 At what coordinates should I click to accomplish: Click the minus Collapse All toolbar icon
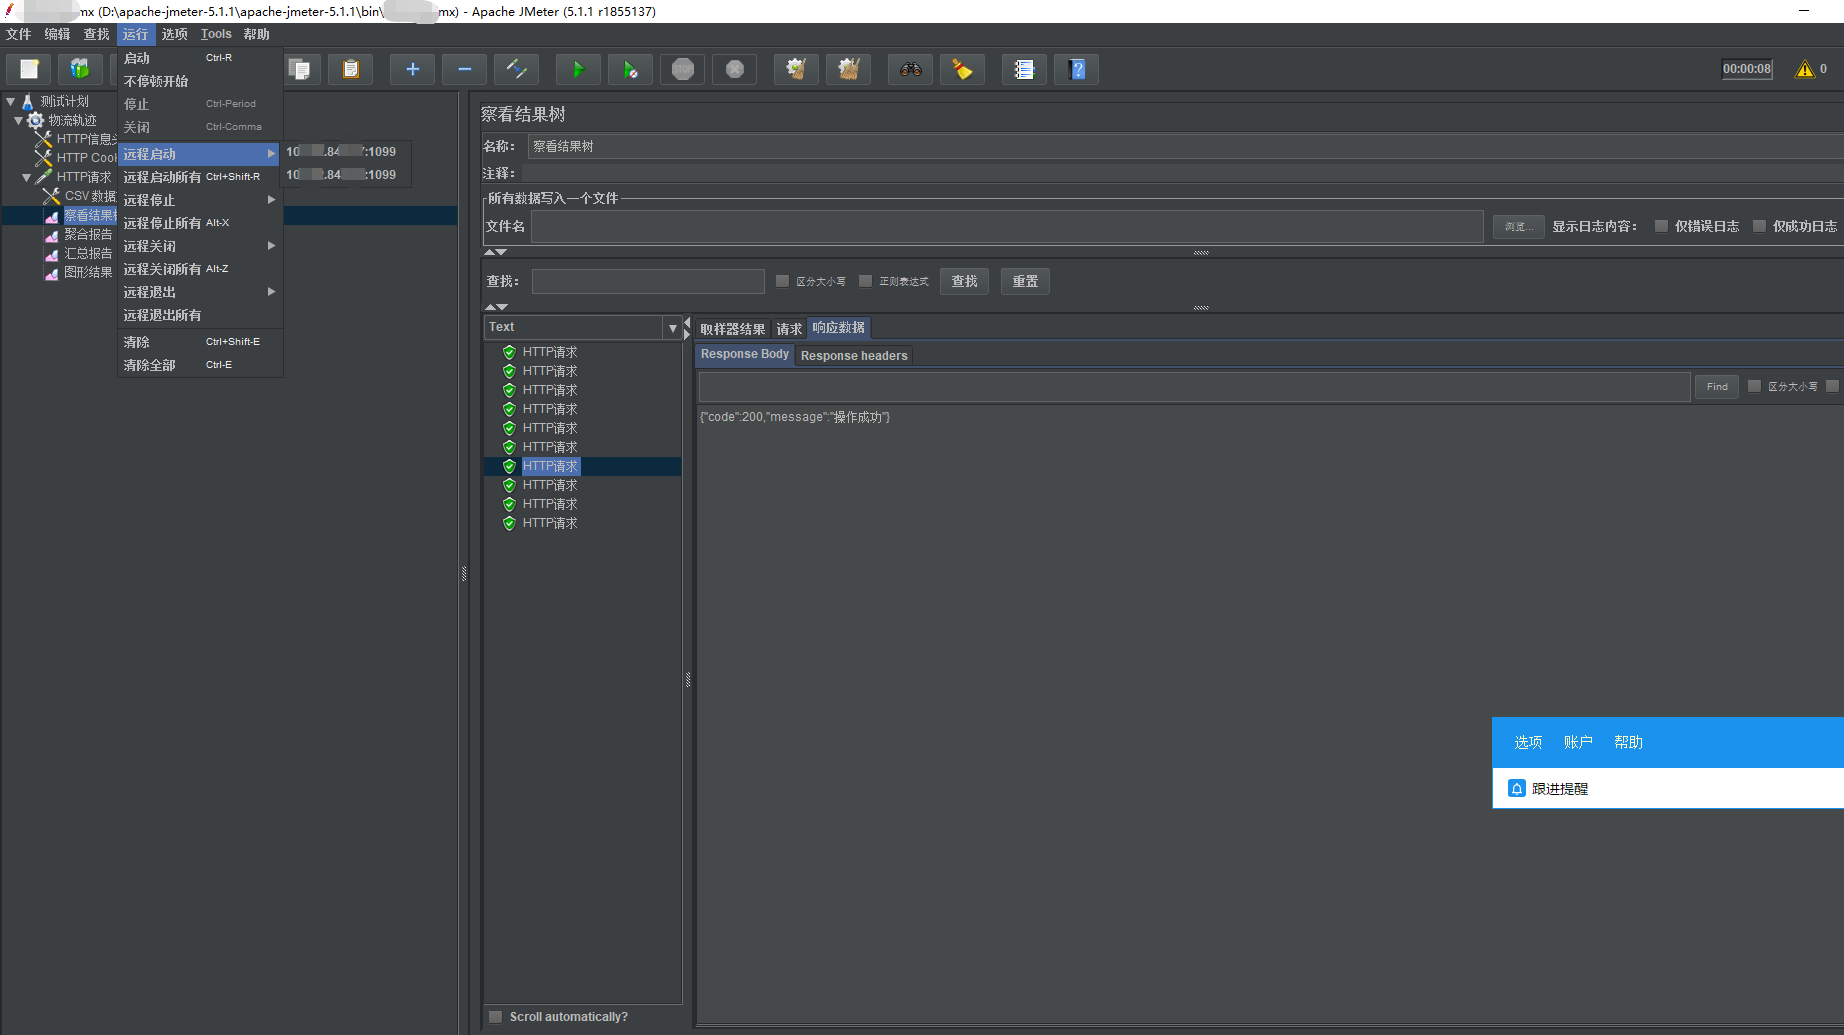[x=464, y=69]
